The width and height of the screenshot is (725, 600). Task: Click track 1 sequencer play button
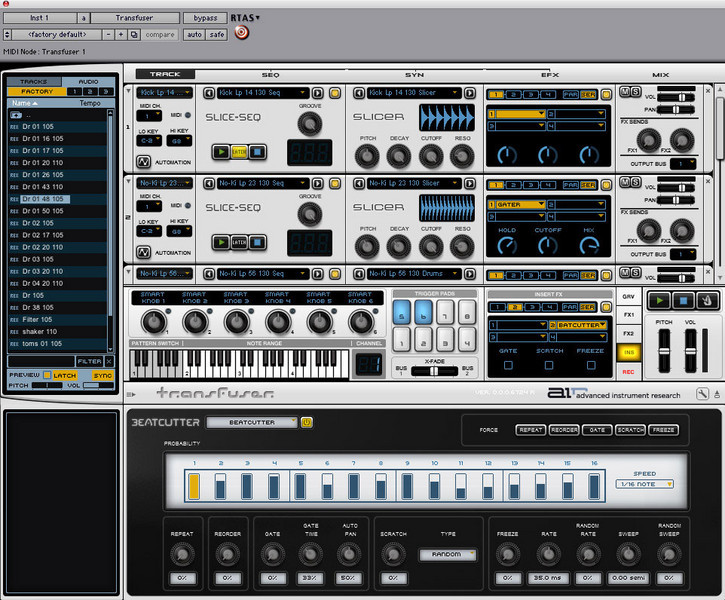coord(221,152)
